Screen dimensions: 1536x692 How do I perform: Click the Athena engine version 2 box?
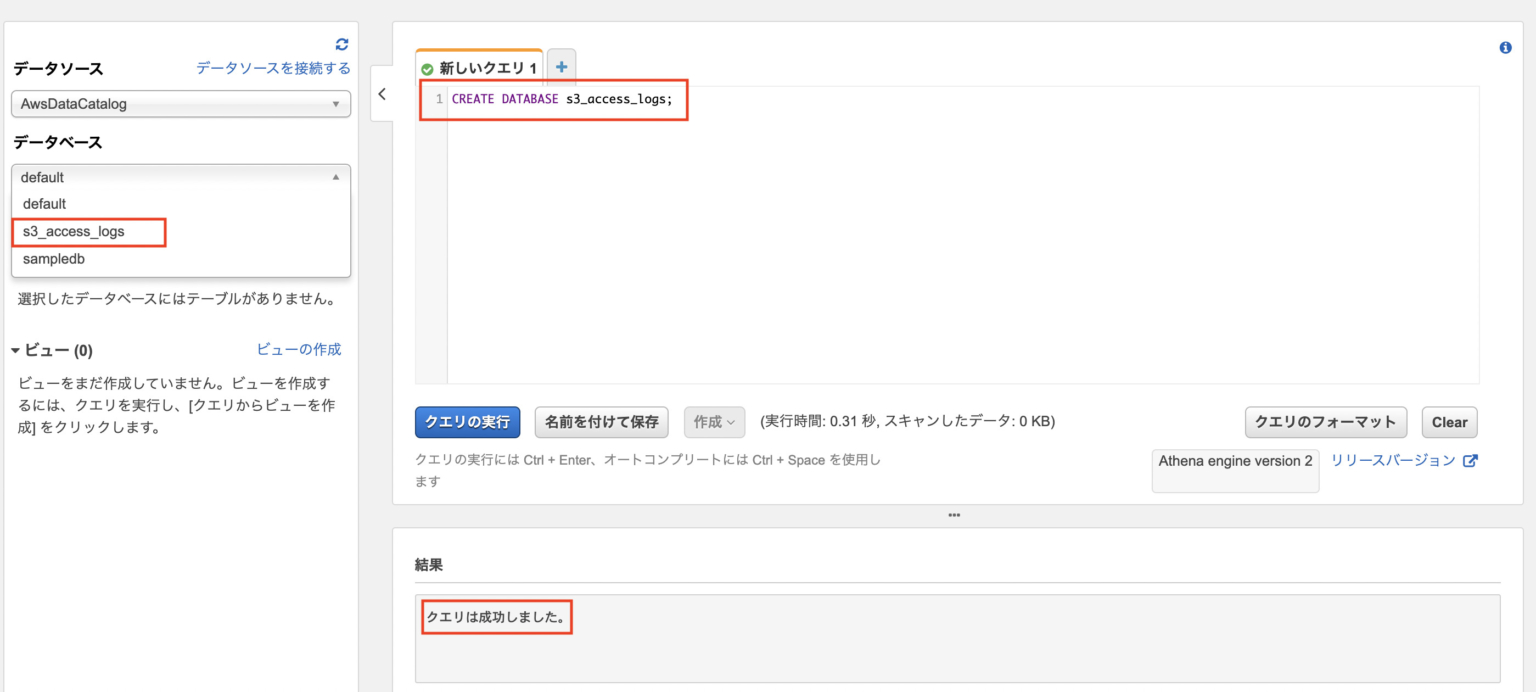1235,470
